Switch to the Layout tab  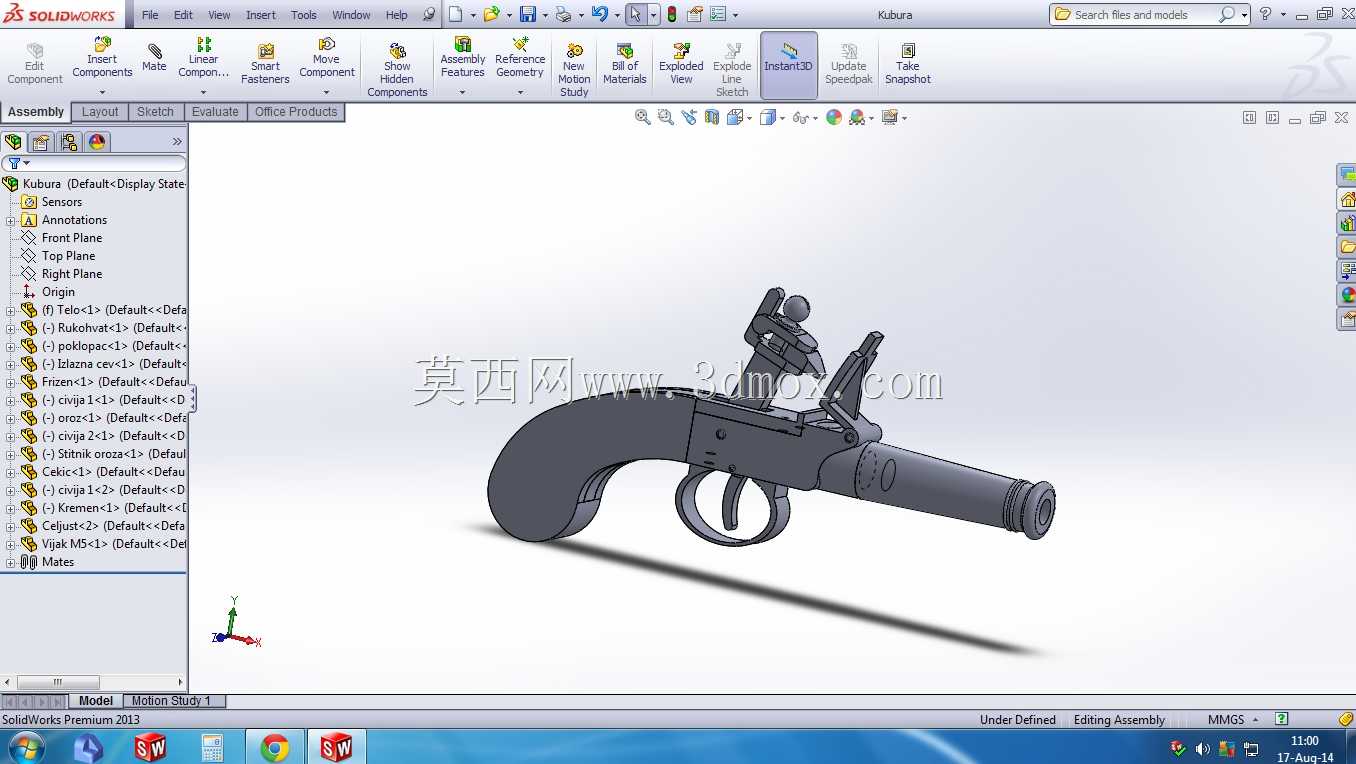pyautogui.click(x=100, y=112)
